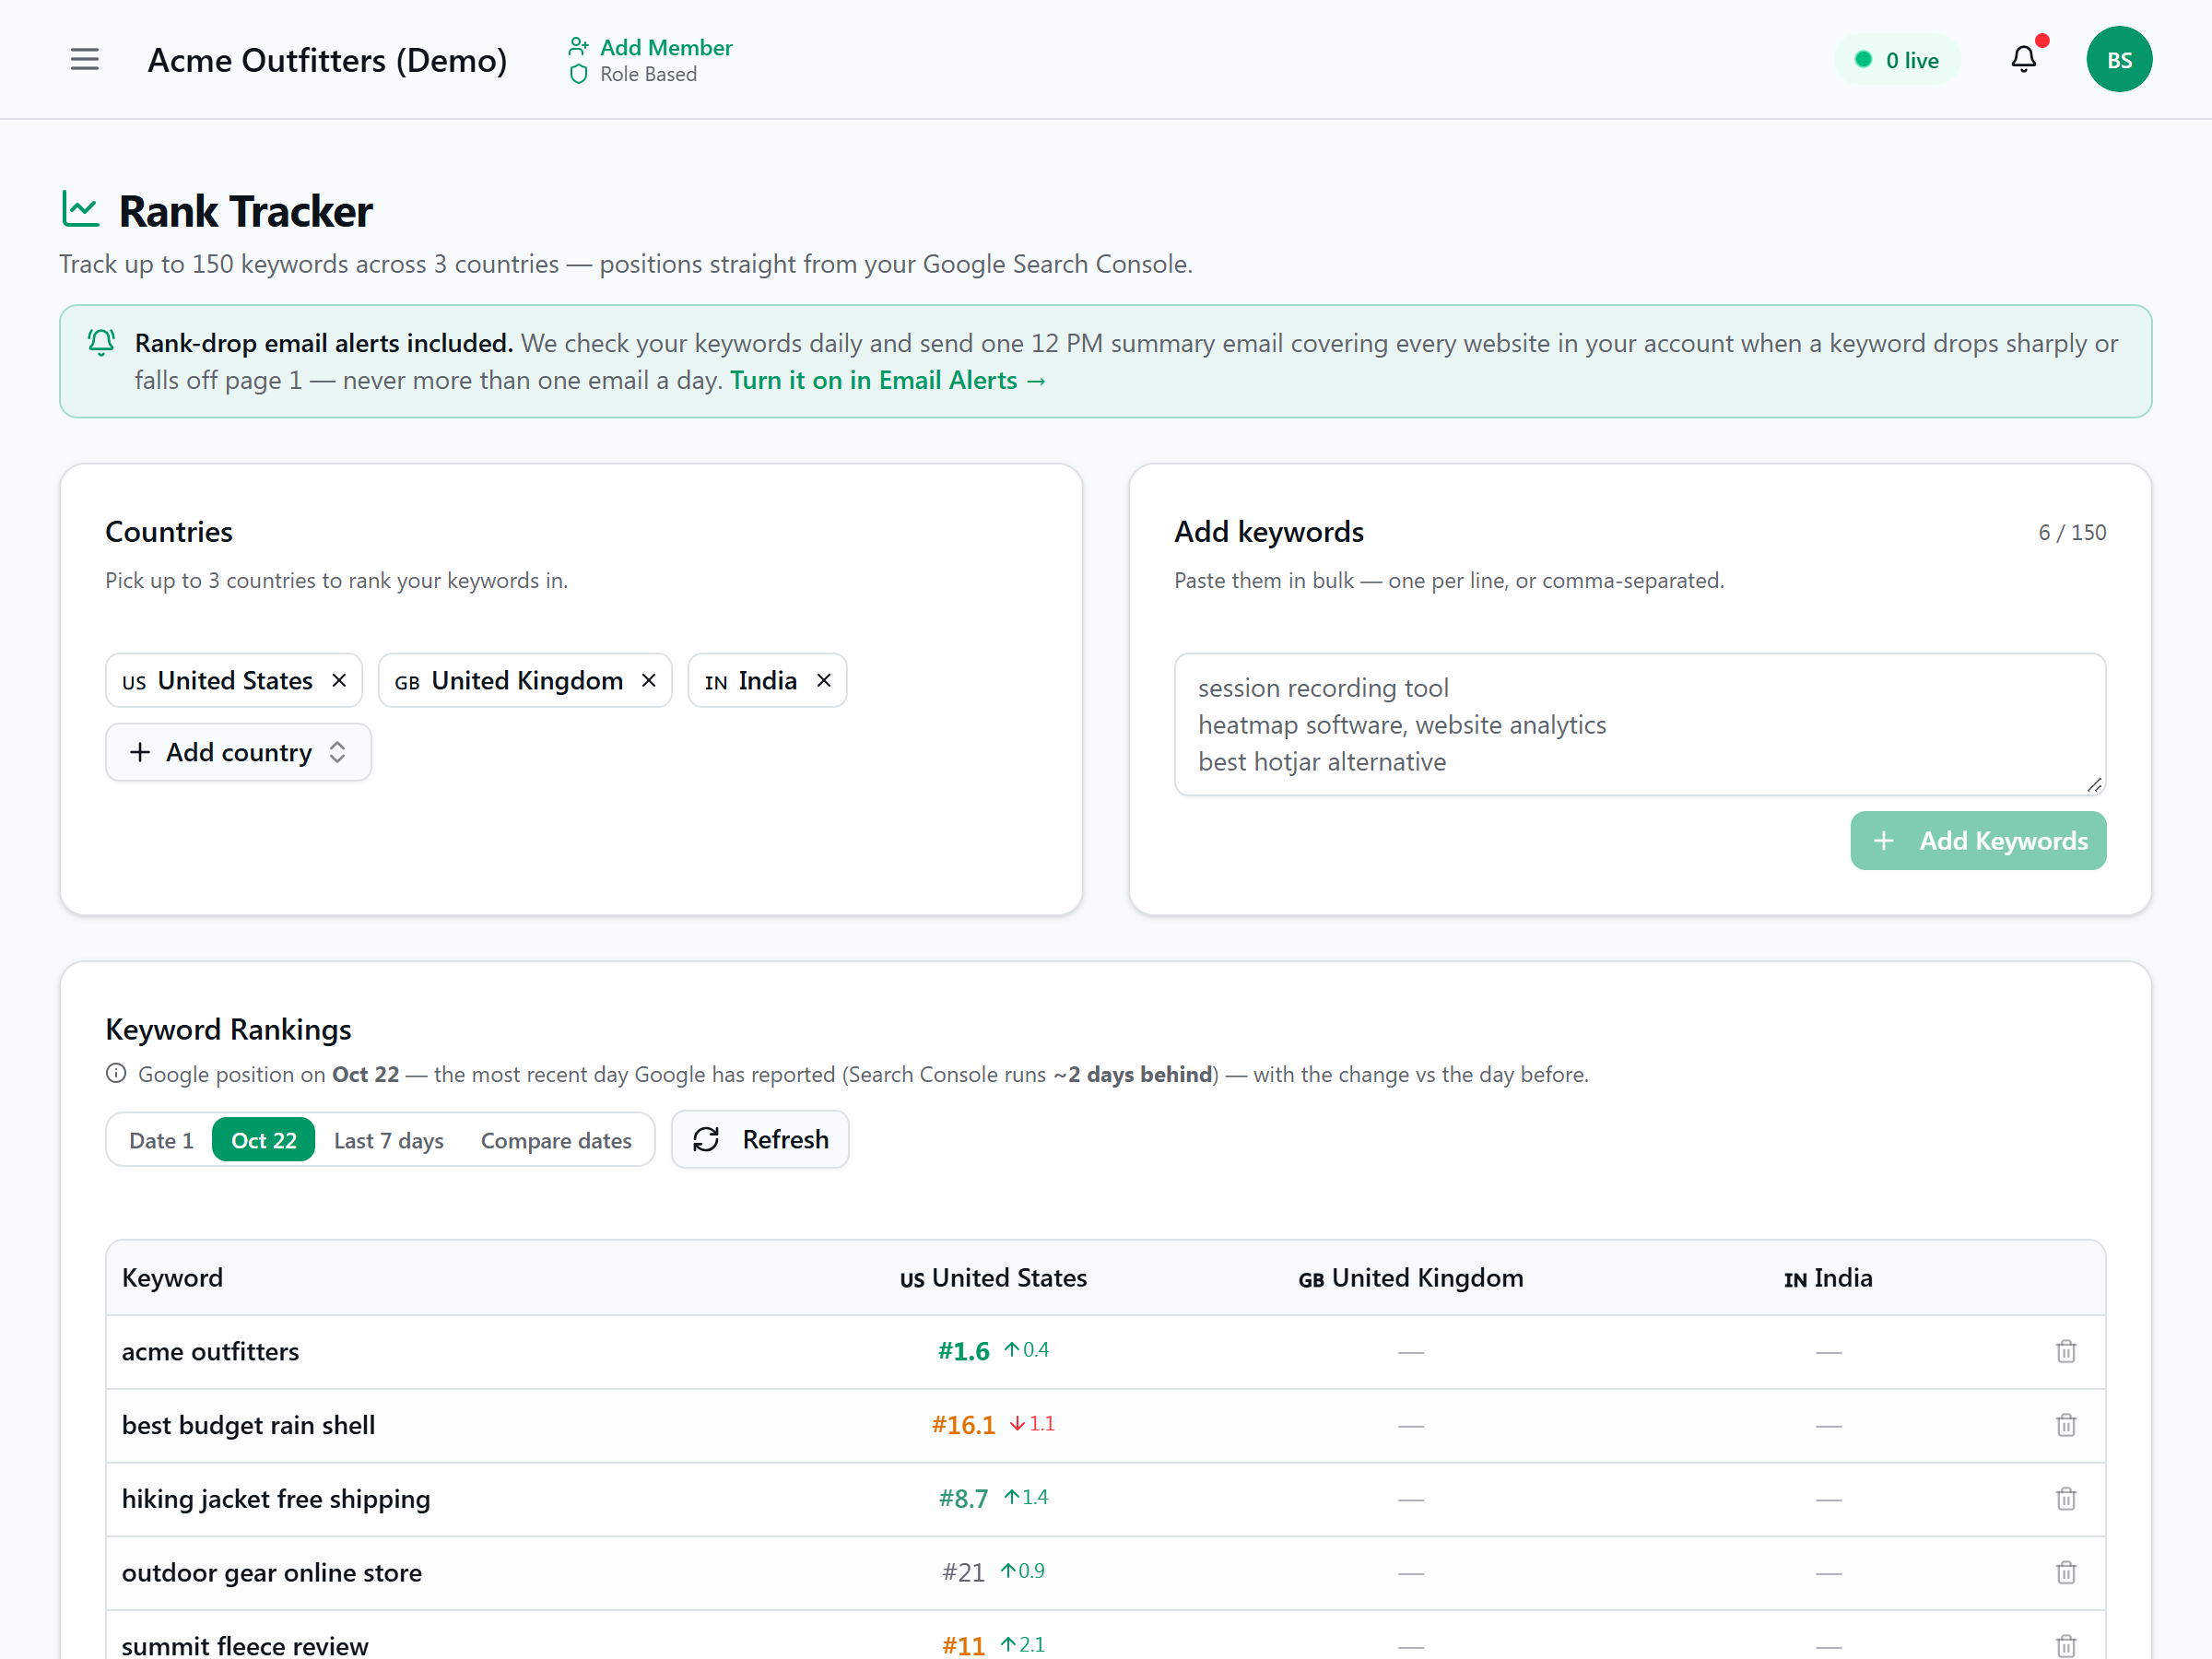2212x1659 pixels.
Task: Remove United Kingdom country chip
Action: click(648, 680)
